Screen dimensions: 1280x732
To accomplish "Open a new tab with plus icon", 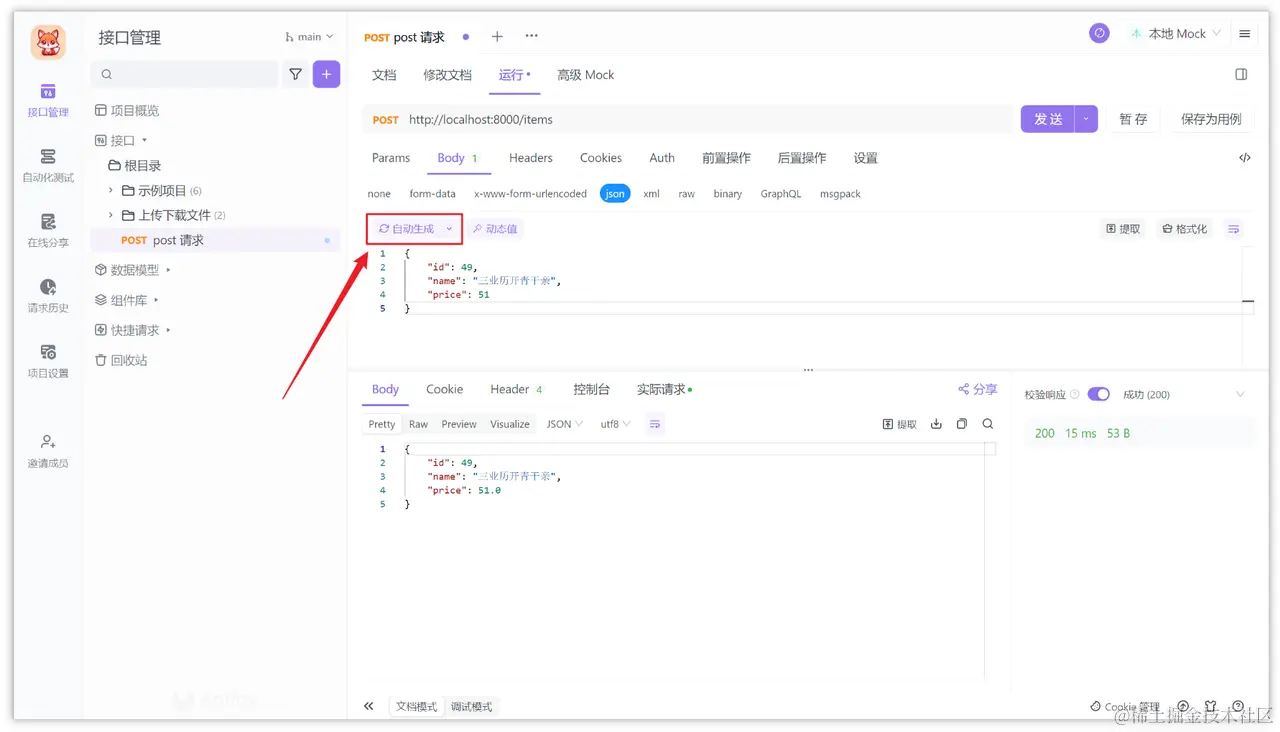I will coord(497,37).
